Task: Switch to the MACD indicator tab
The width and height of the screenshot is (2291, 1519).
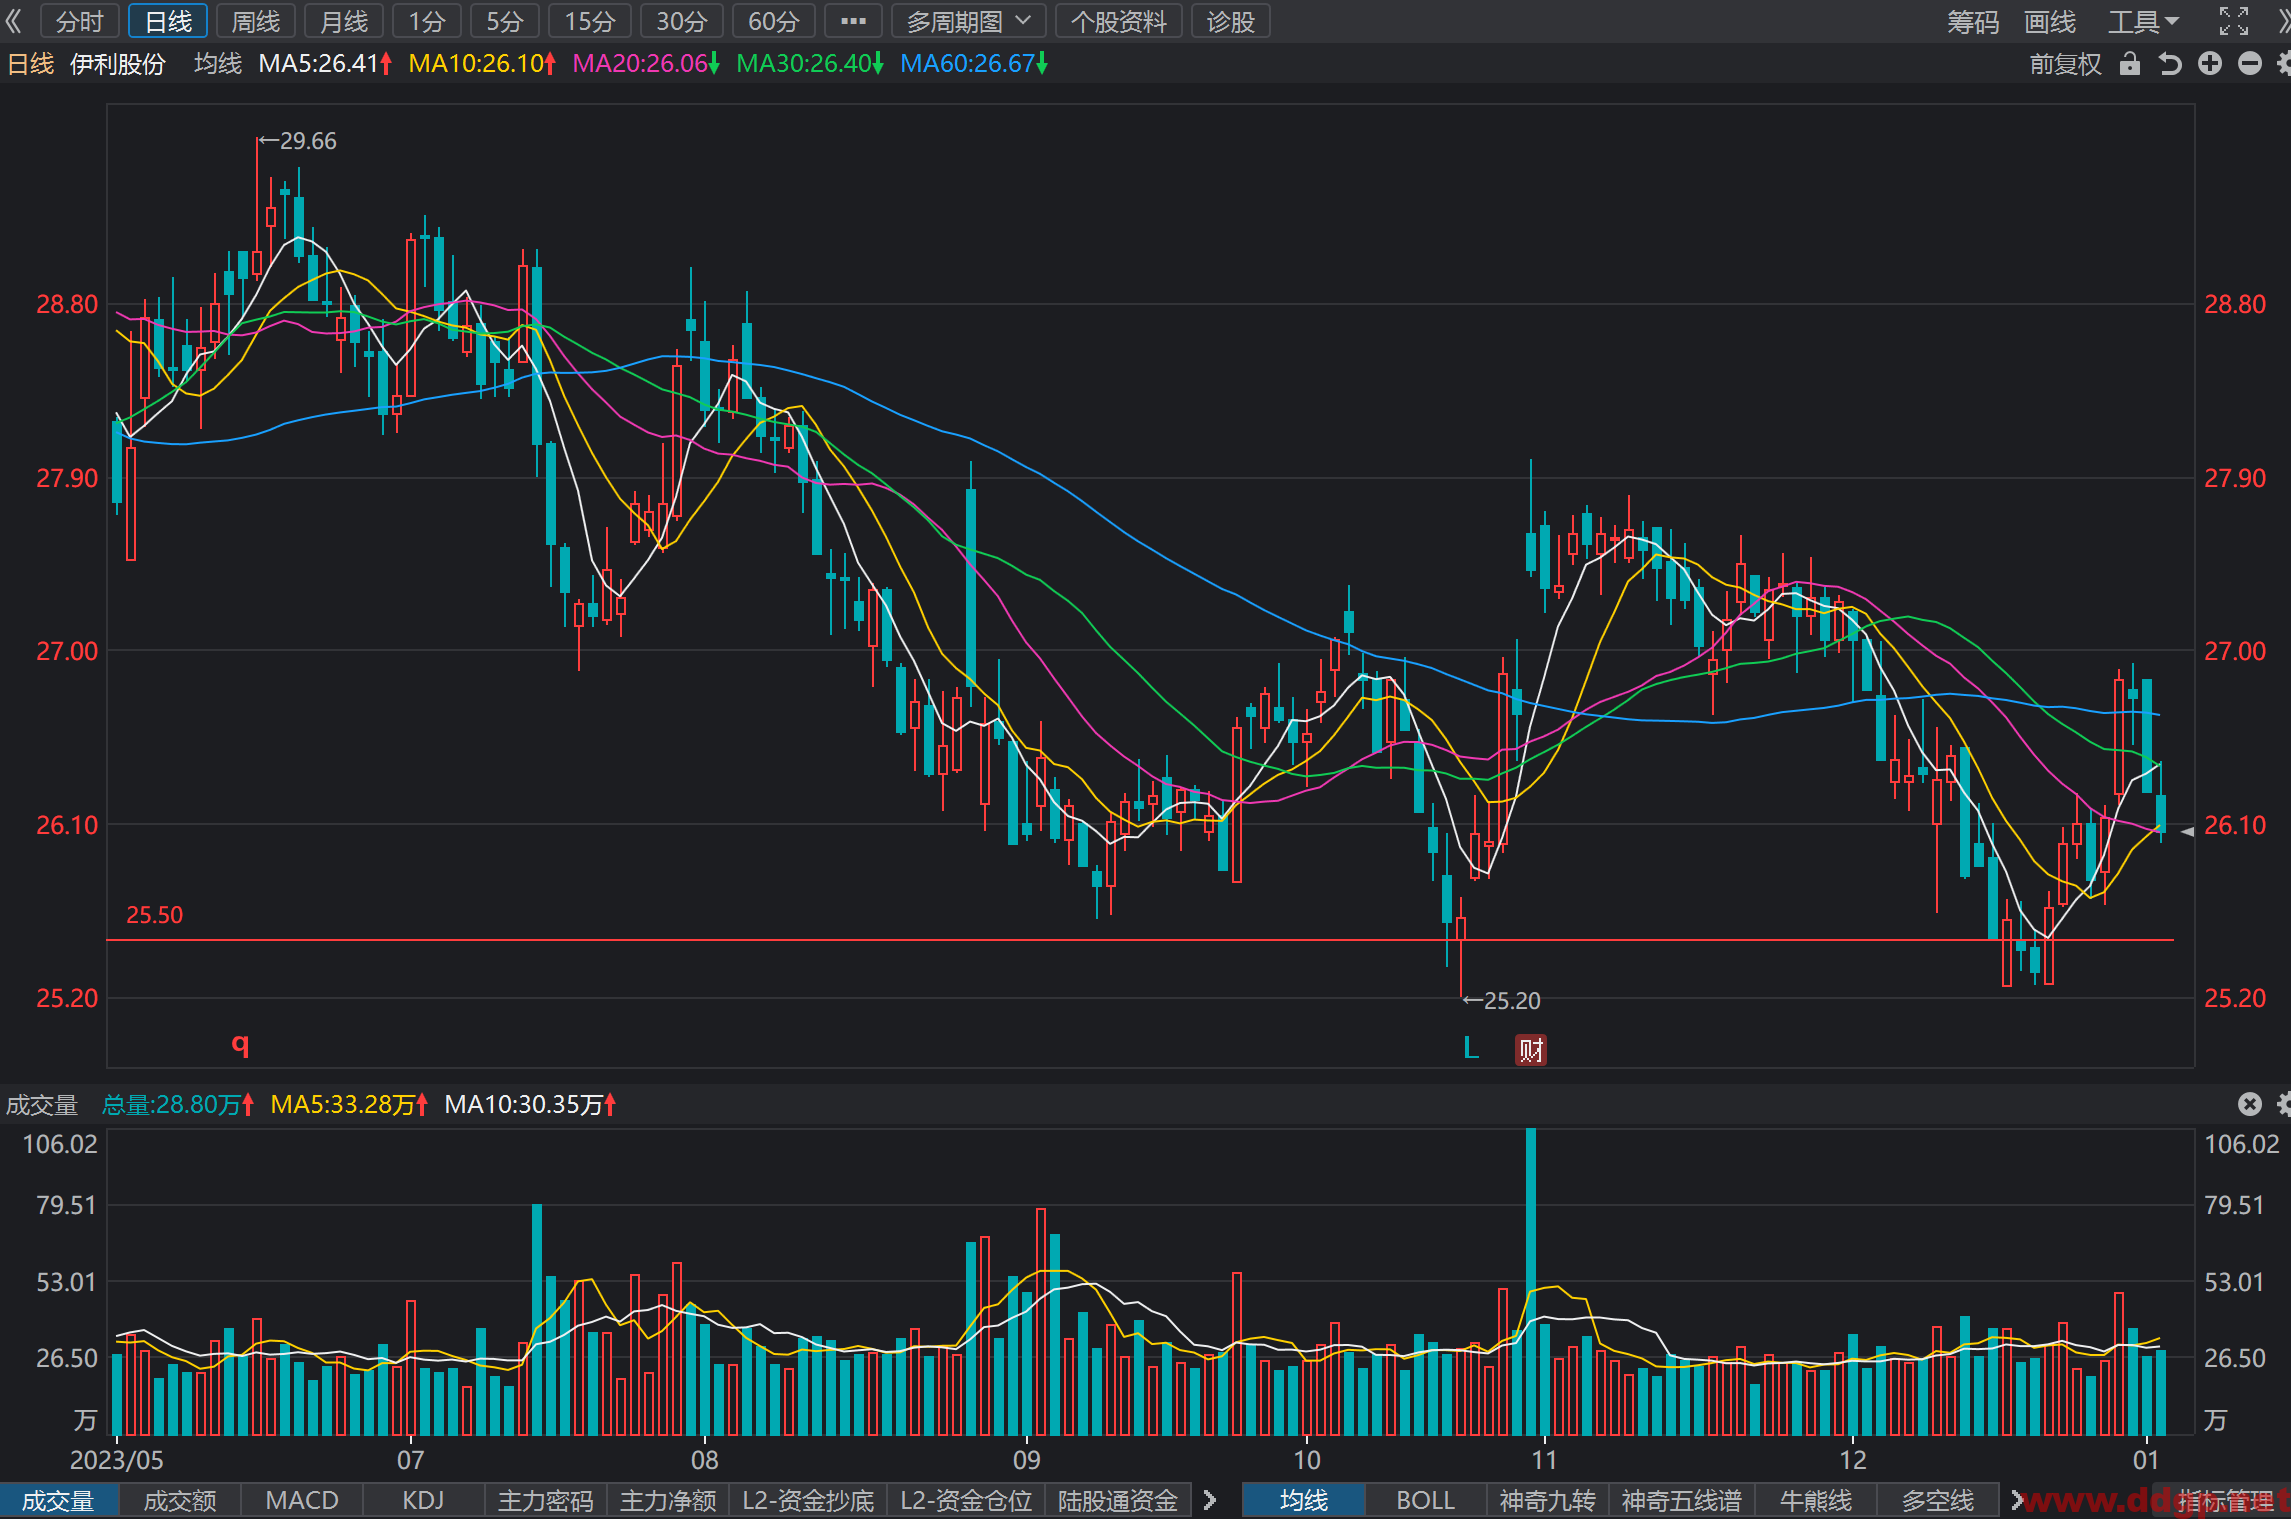Action: click(302, 1501)
